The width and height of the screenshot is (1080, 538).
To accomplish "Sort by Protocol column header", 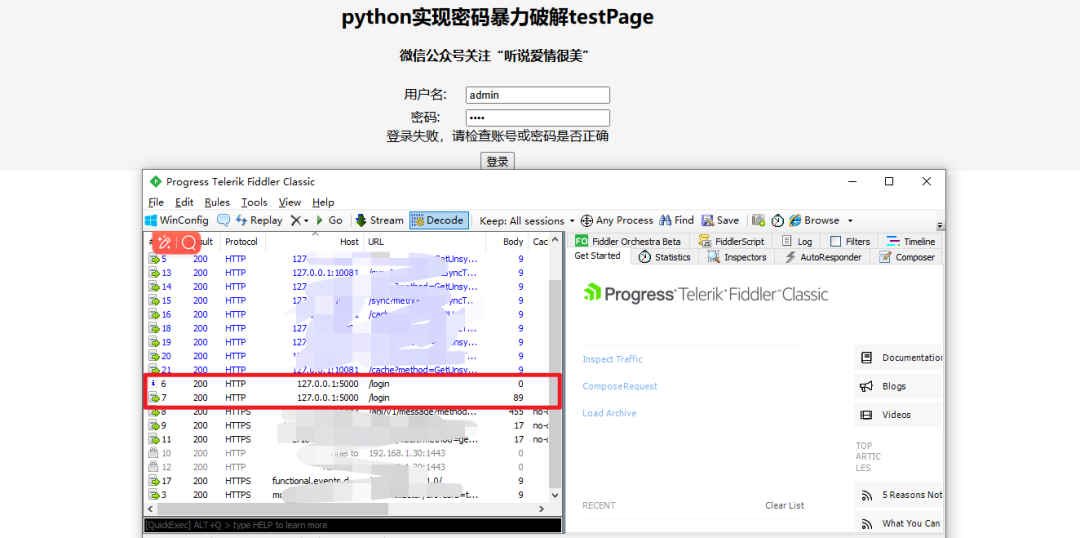I will tap(242, 242).
